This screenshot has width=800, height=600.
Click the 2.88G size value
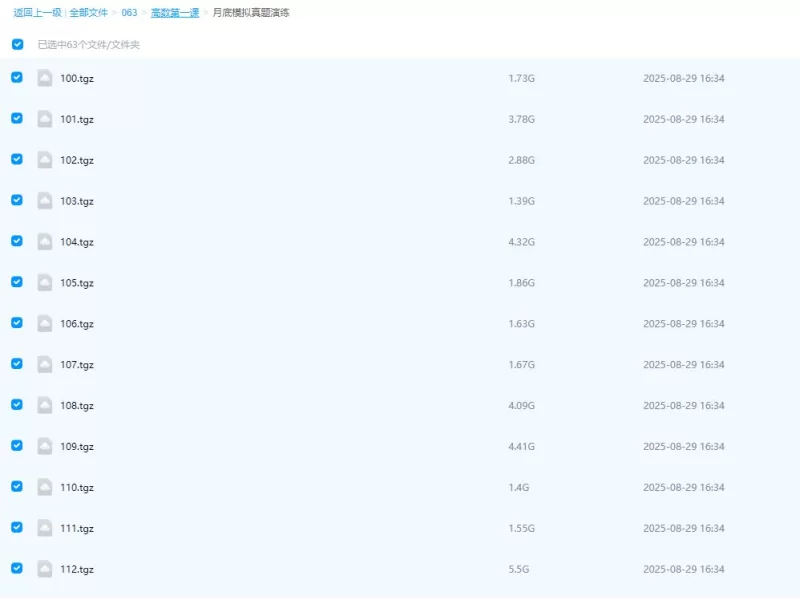pyautogui.click(x=521, y=160)
